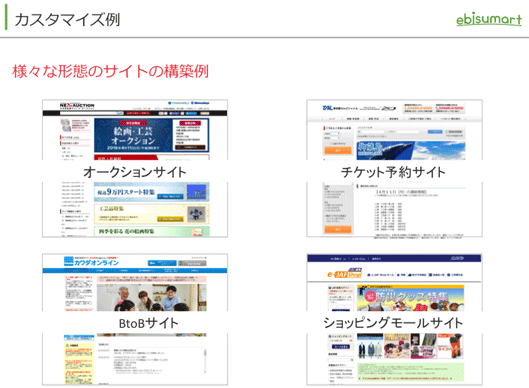
Task: Click the lower orange button in ticket sidebar
Action: coord(338,230)
